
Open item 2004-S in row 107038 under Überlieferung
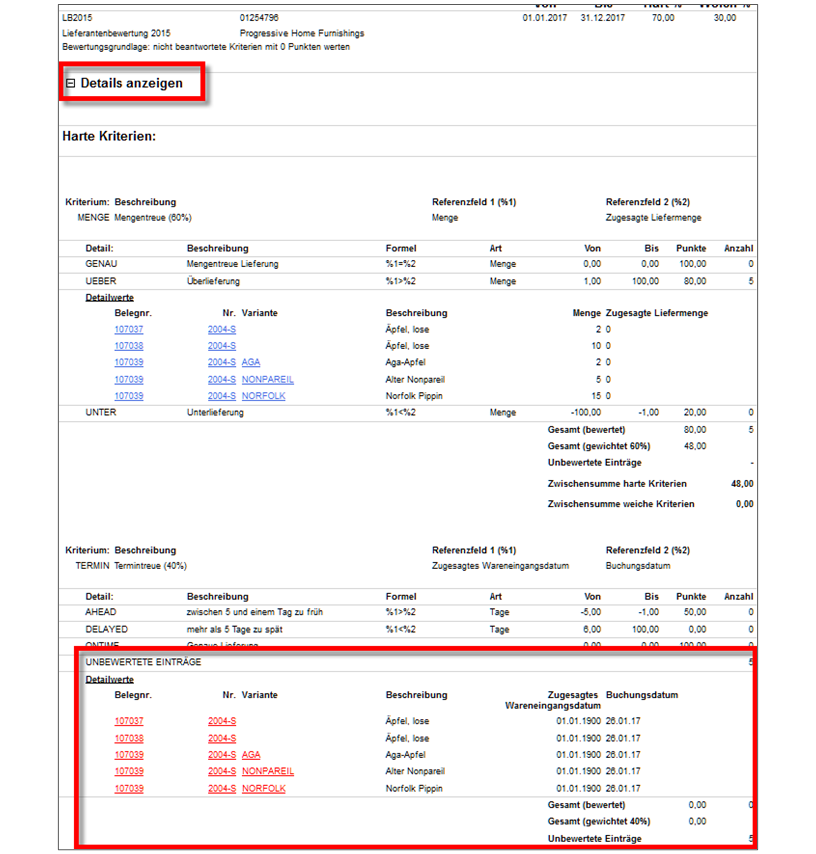click(222, 346)
